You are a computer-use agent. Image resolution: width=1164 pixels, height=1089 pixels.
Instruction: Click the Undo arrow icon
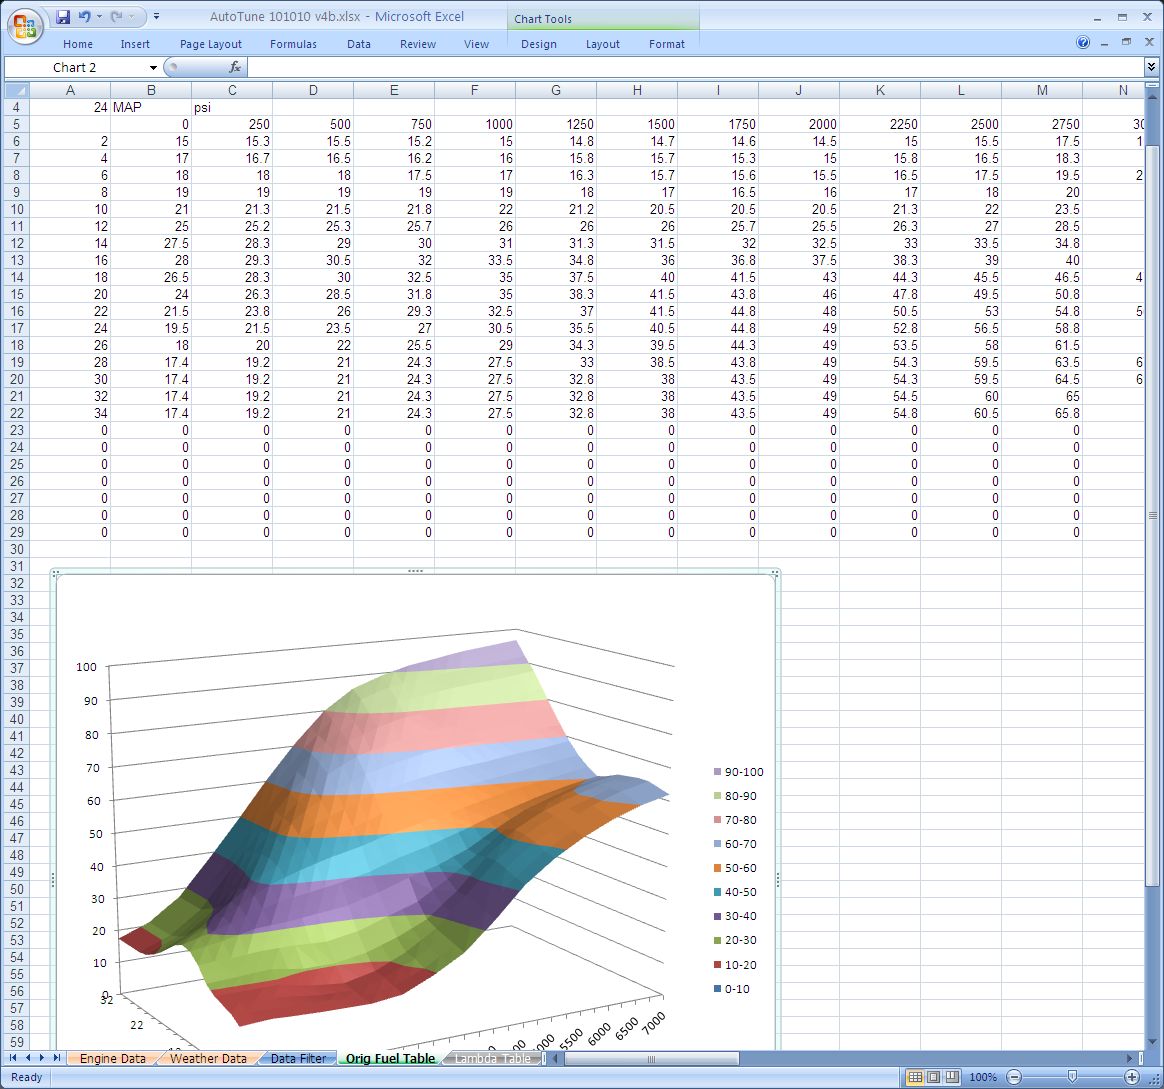84,17
